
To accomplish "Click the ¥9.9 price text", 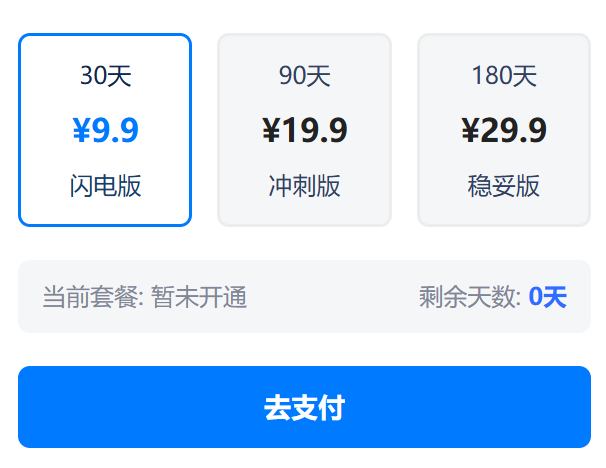I will pyautogui.click(x=105, y=130).
